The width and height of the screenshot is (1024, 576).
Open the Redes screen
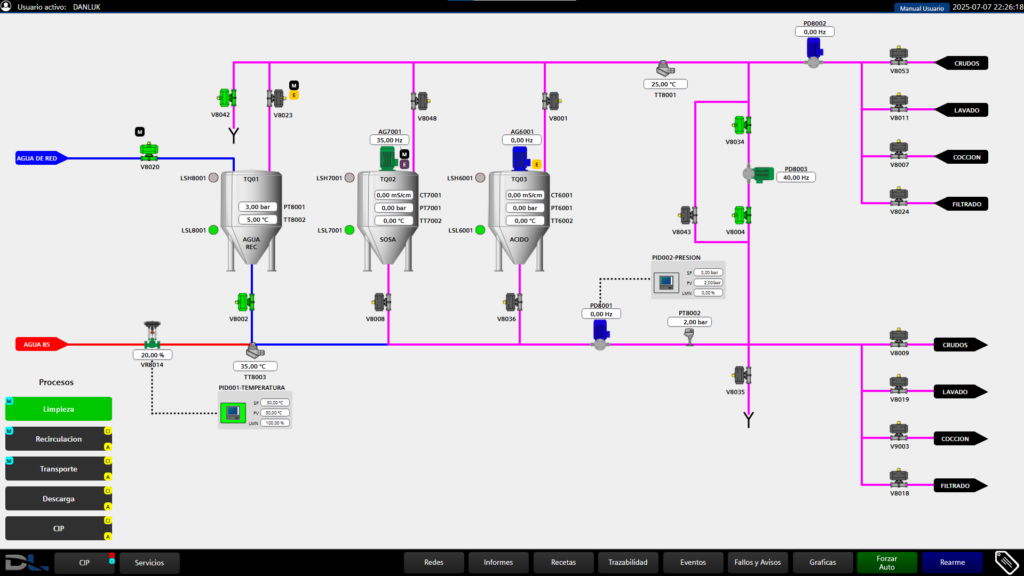(x=434, y=562)
